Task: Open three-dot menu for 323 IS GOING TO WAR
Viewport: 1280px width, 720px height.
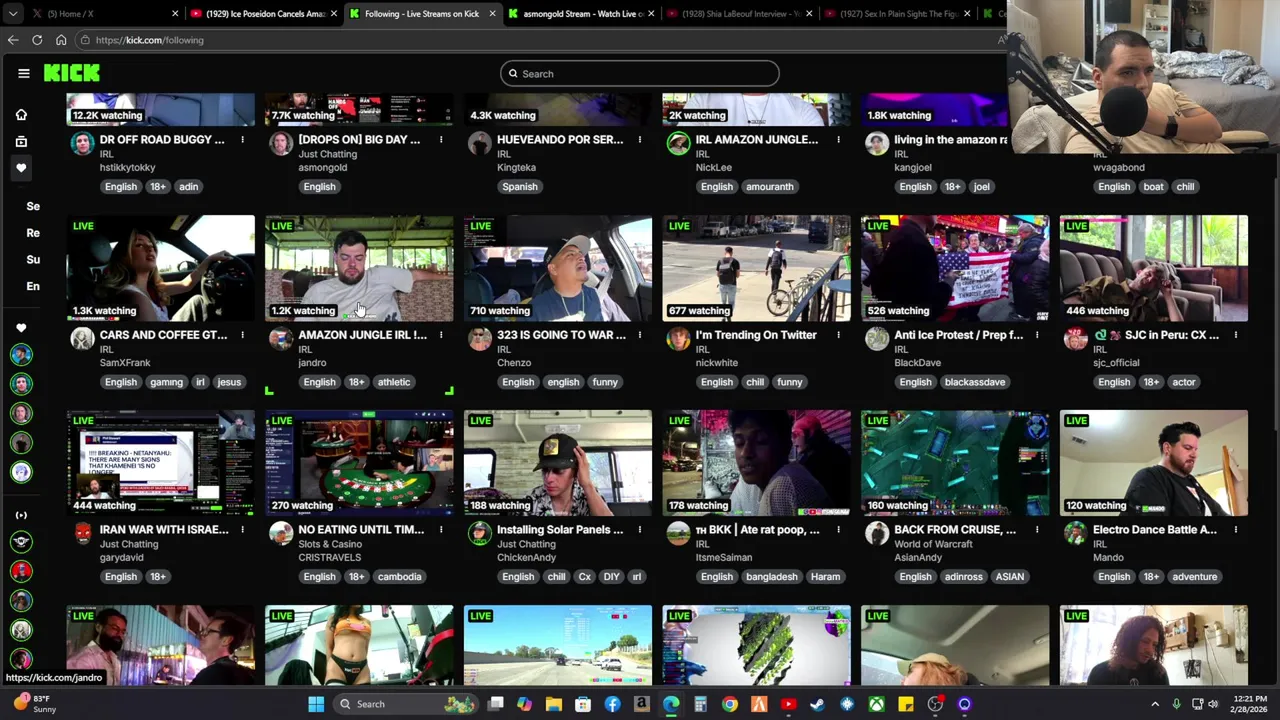Action: (x=640, y=335)
